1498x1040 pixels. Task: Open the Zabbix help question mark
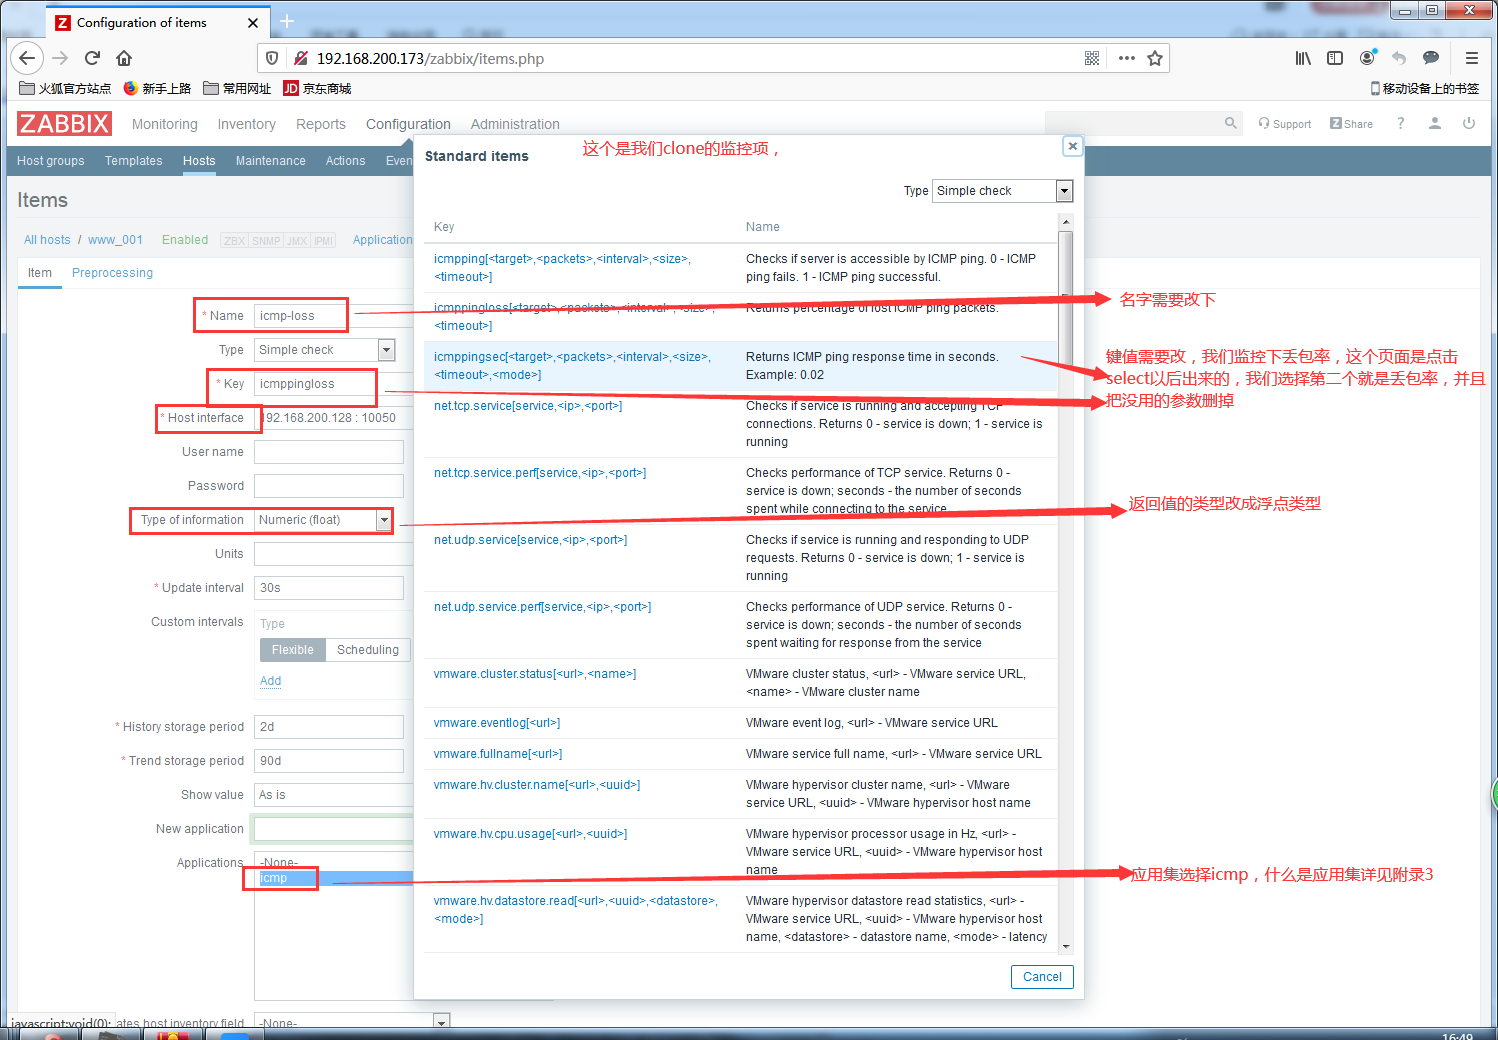(x=1400, y=123)
